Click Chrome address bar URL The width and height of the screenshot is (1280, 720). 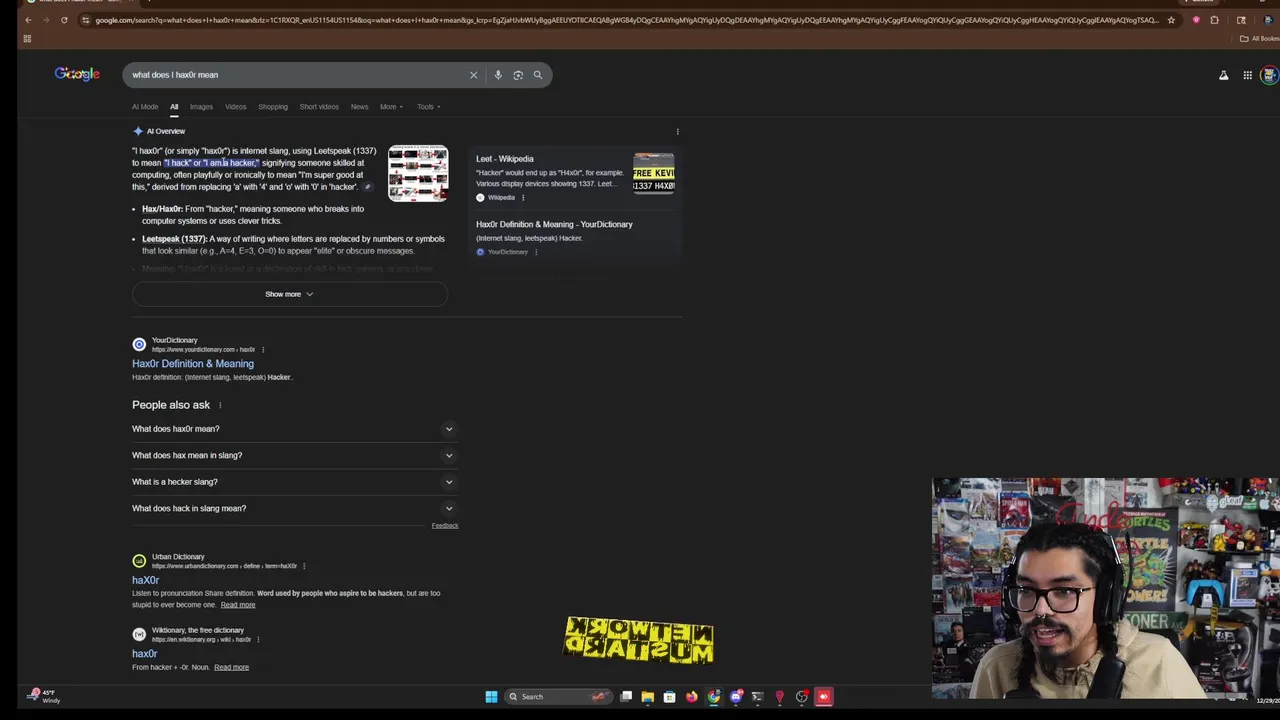coord(627,20)
